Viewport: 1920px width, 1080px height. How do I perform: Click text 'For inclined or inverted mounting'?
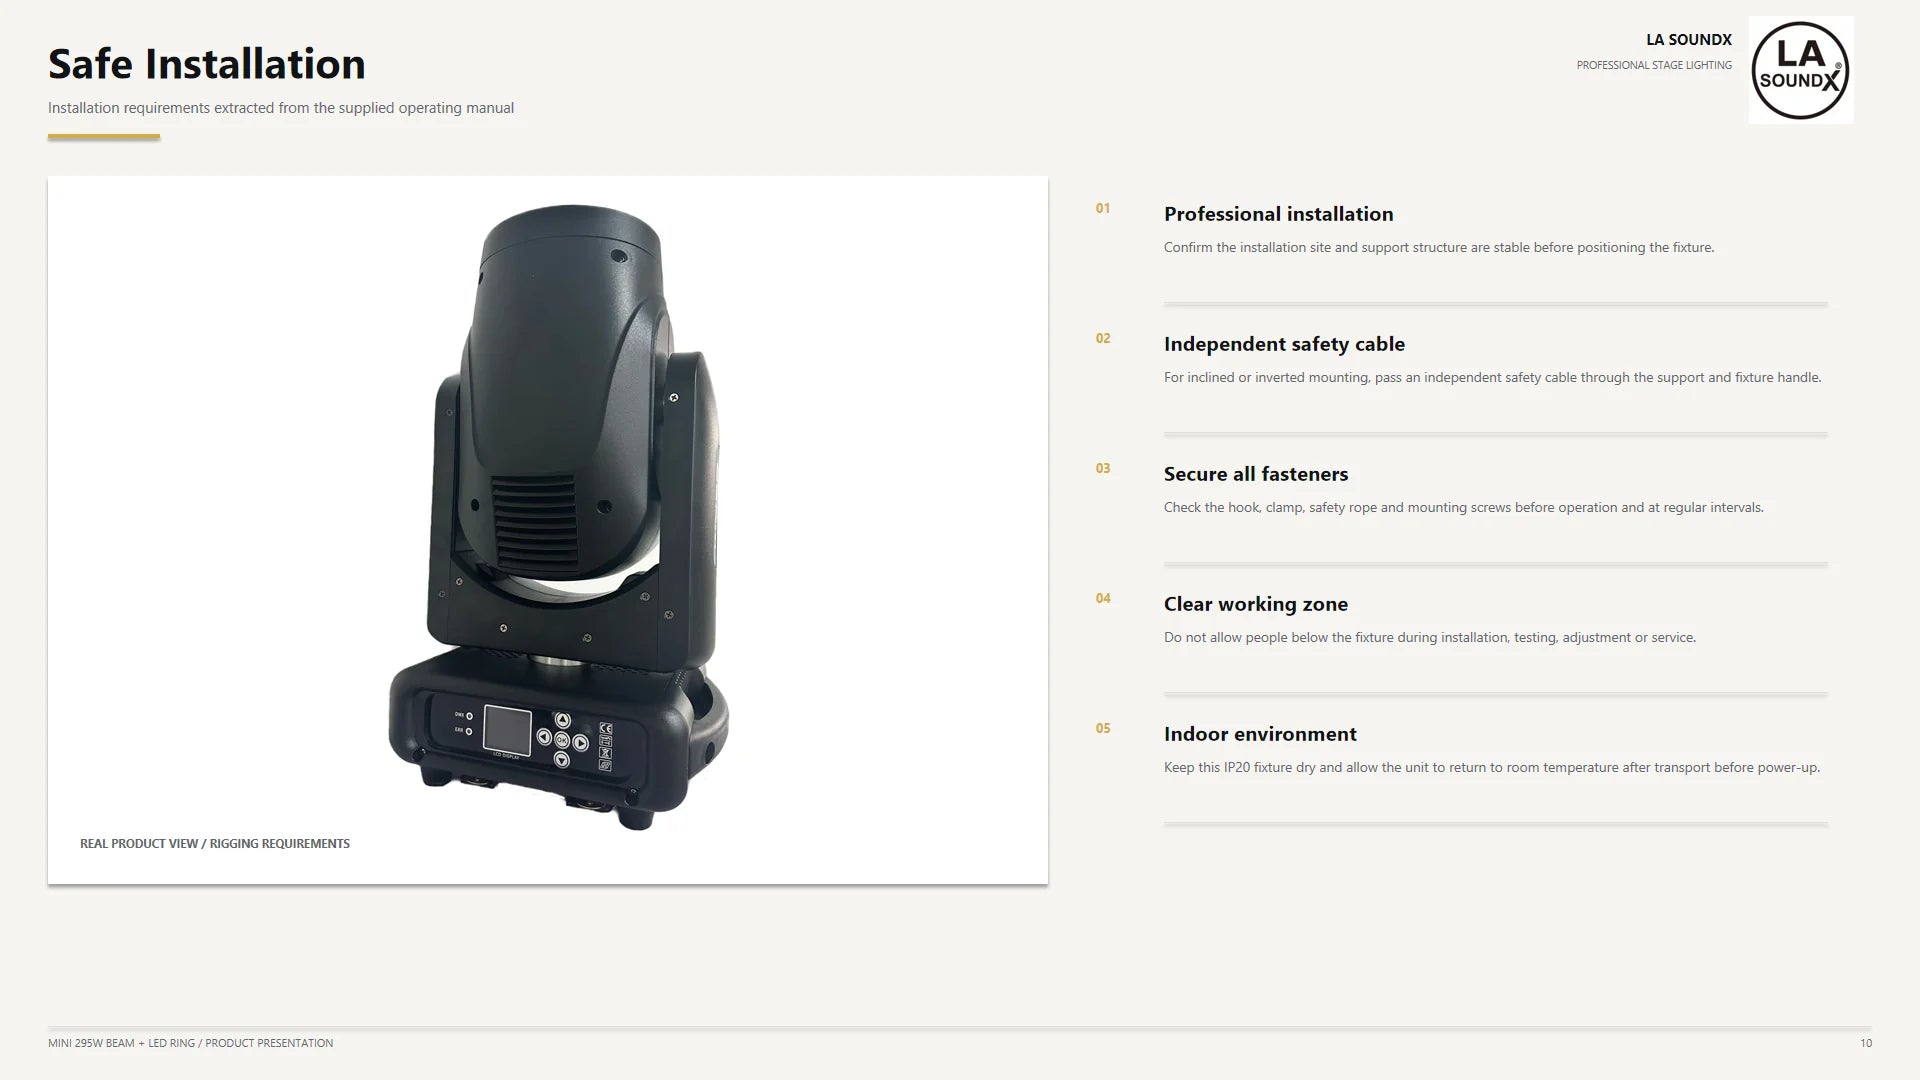(x=1266, y=378)
